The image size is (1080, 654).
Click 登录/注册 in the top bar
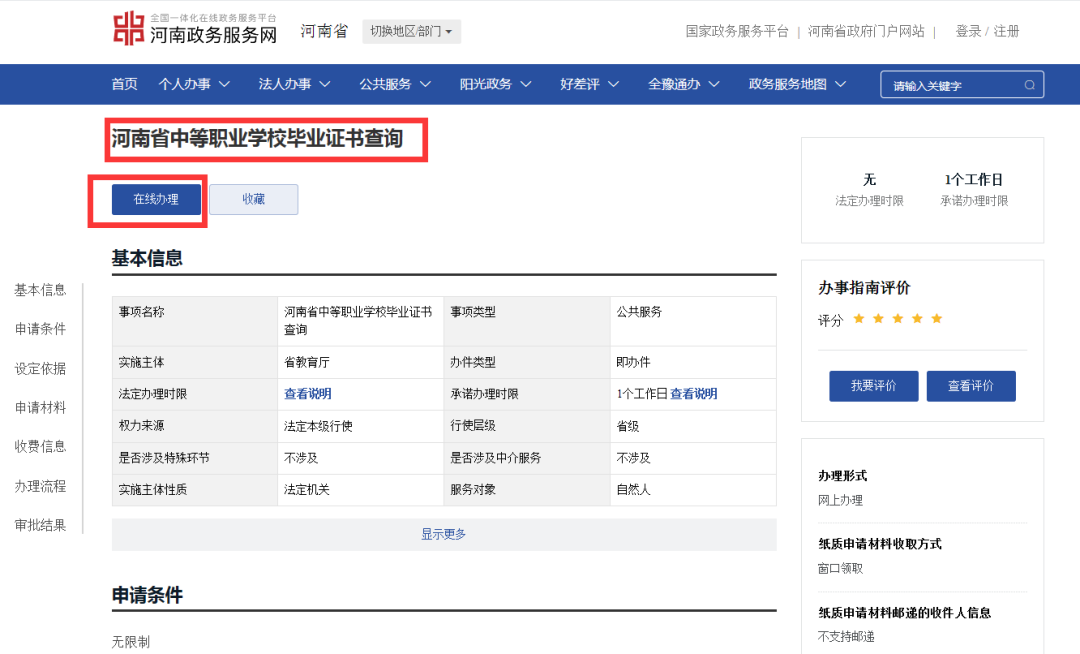pos(990,31)
